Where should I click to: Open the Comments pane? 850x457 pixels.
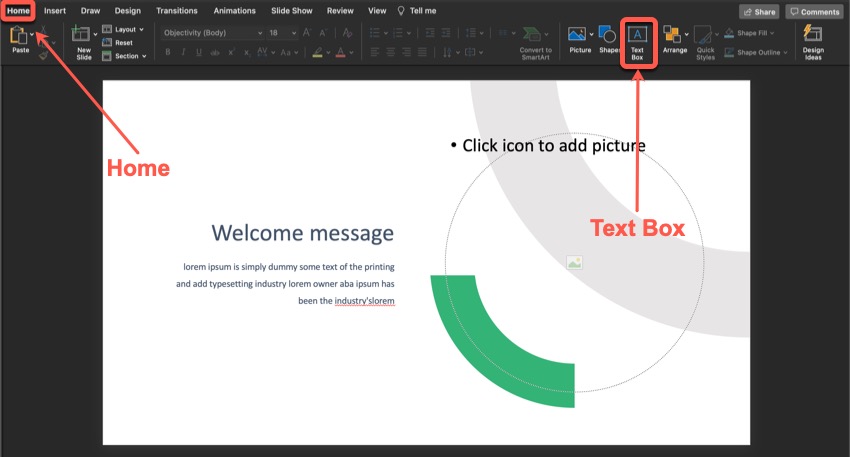tap(813, 12)
